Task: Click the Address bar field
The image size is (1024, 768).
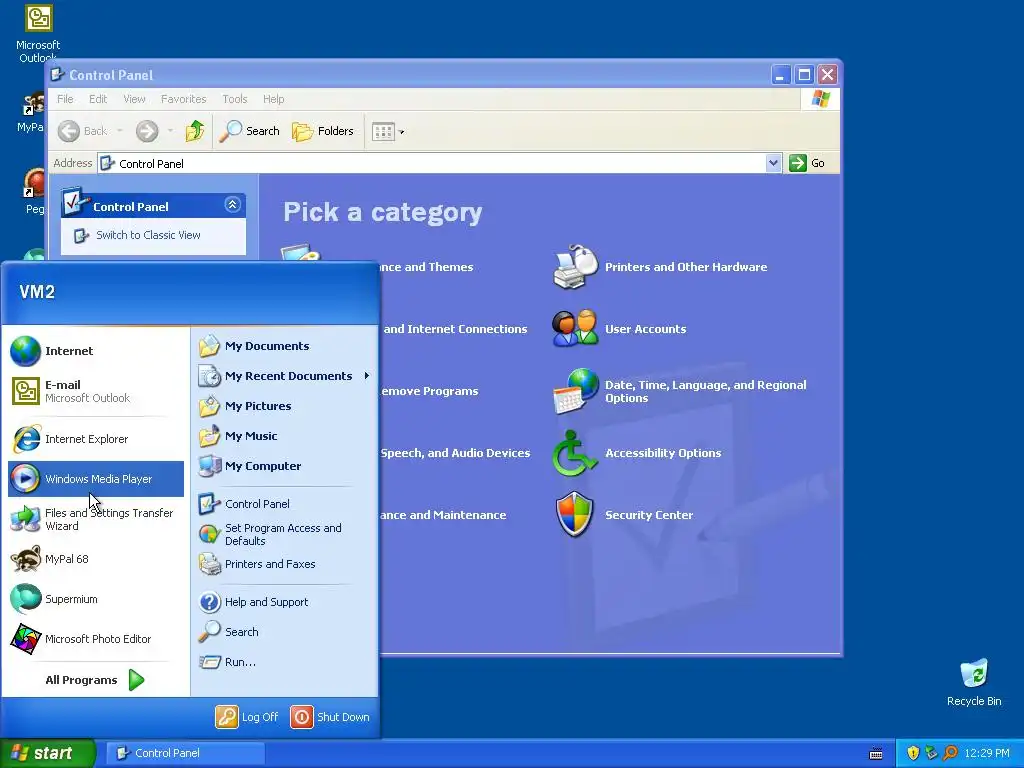Action: [432, 163]
